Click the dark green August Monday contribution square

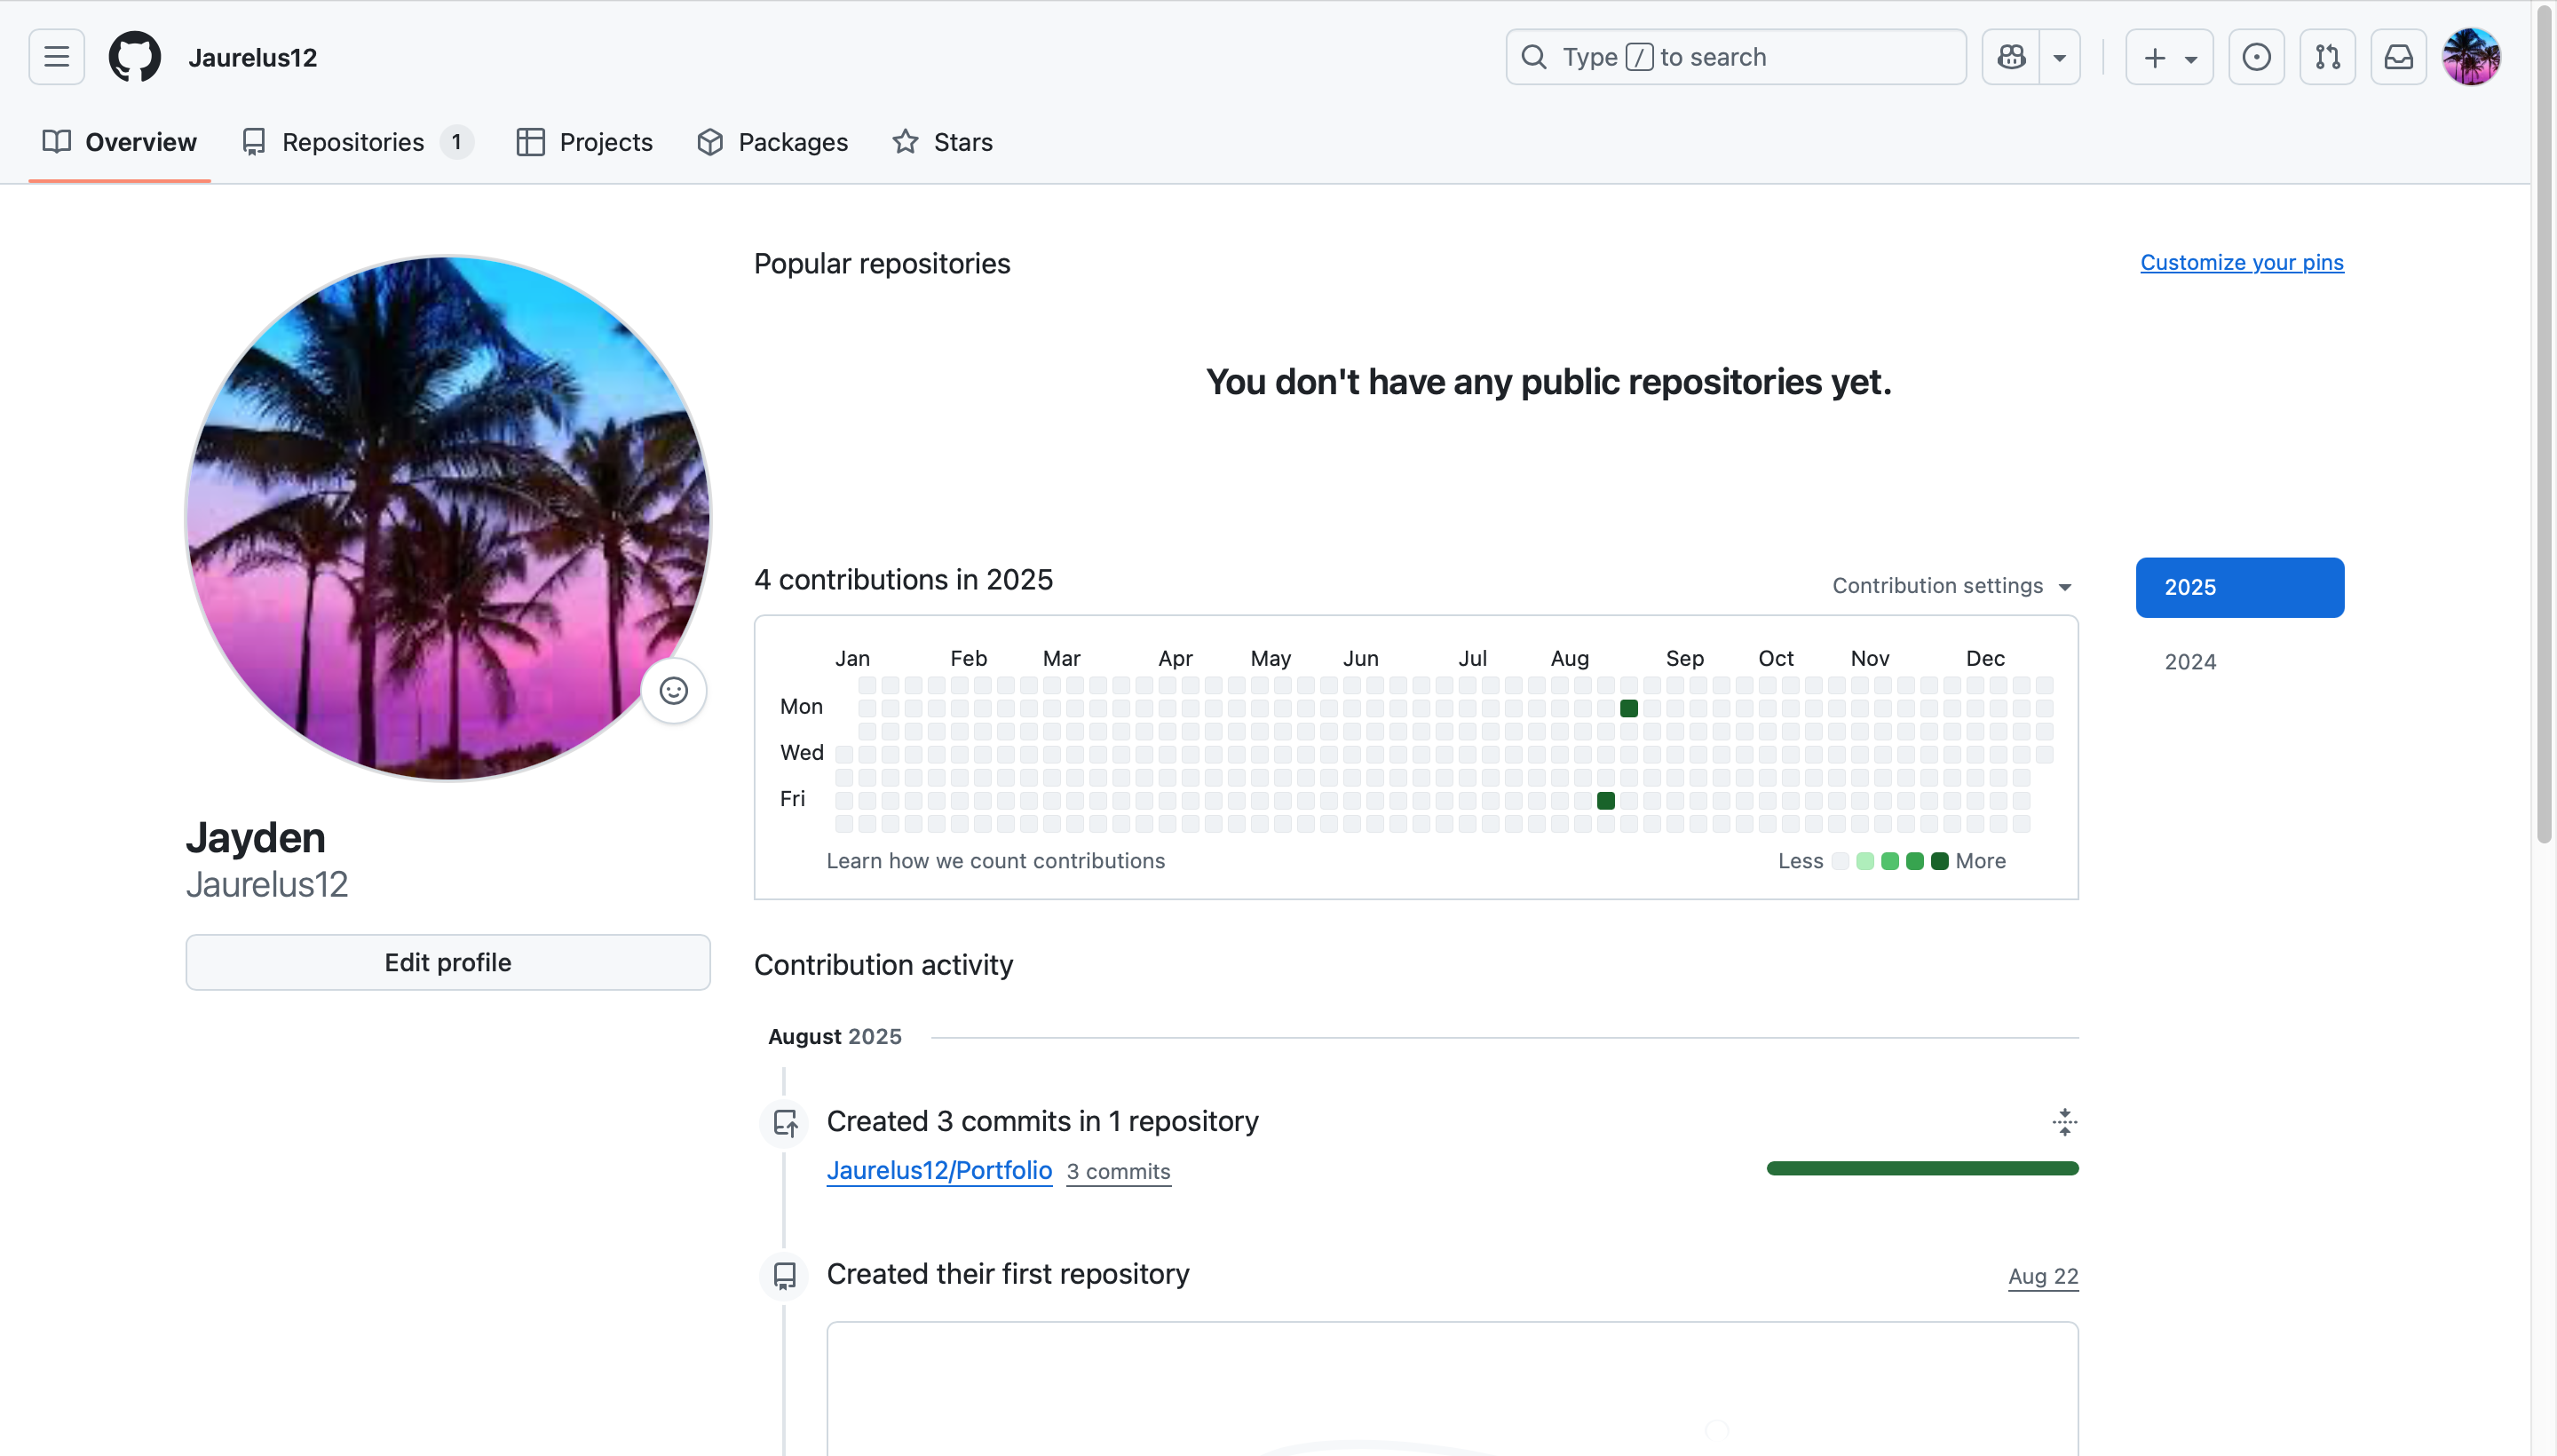[1628, 709]
